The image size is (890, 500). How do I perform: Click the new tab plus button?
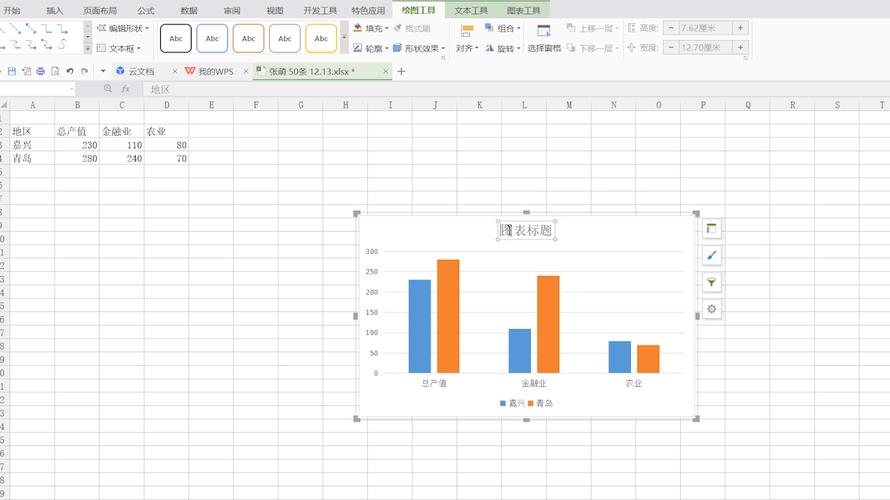[401, 71]
